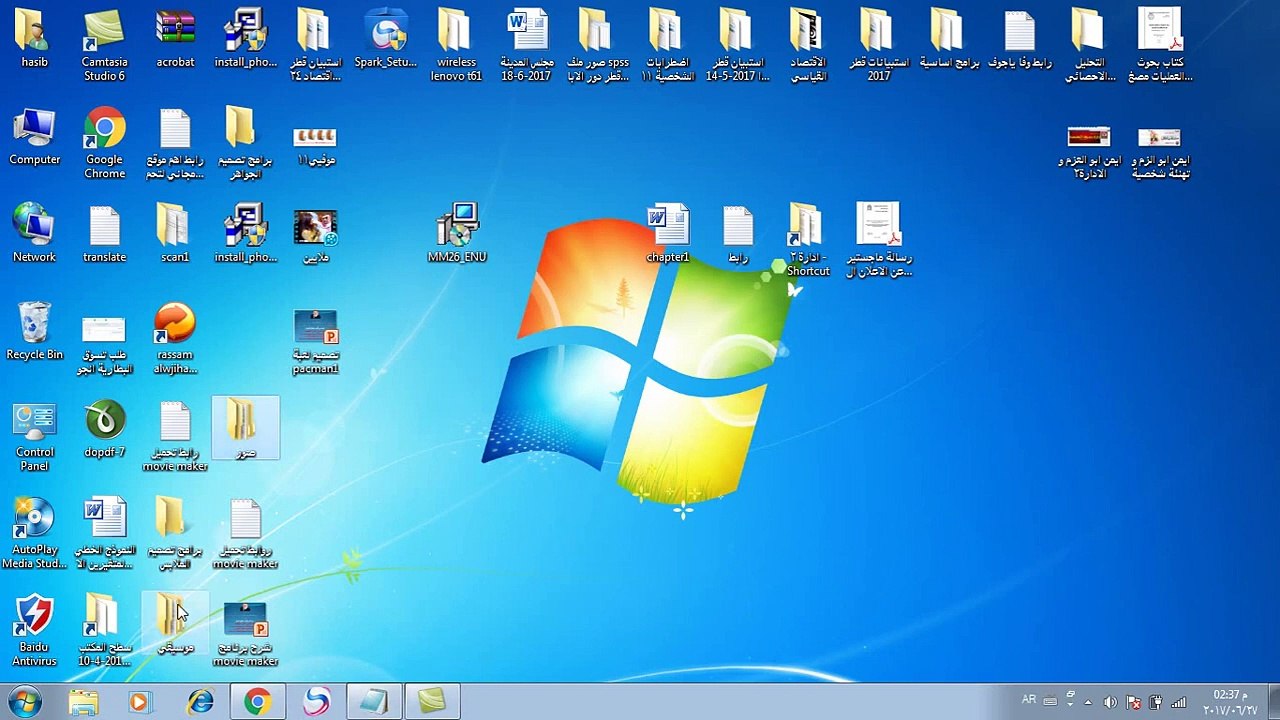Select the highlighted صور folder

(245, 429)
